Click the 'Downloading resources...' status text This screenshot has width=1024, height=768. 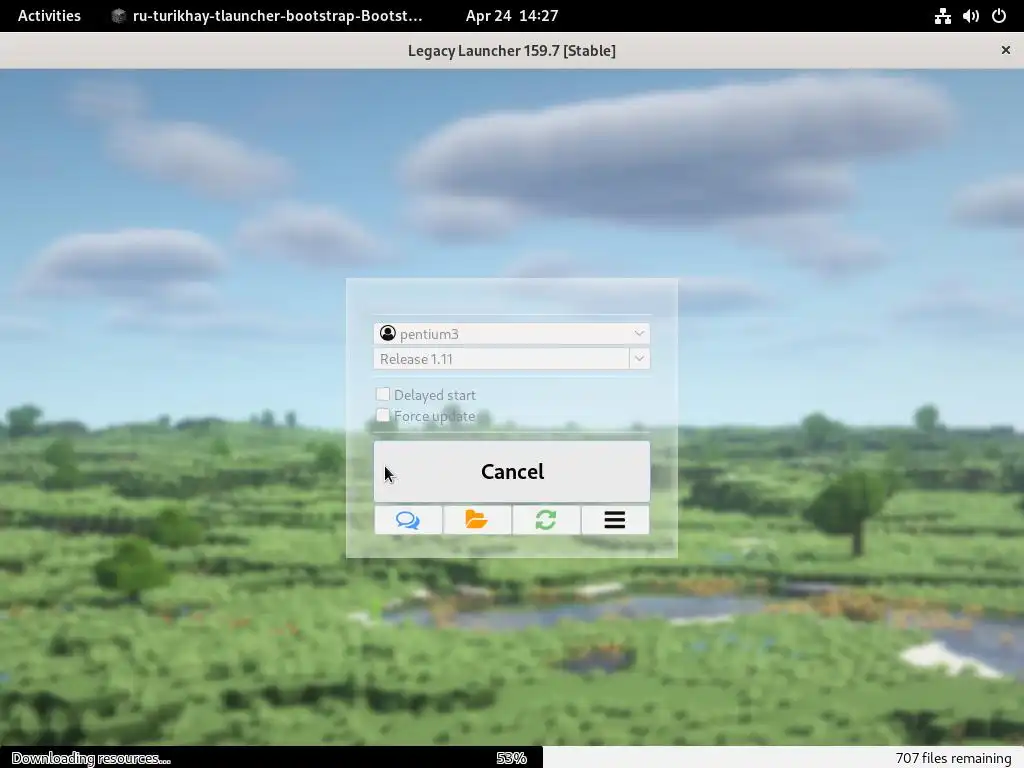click(x=91, y=758)
